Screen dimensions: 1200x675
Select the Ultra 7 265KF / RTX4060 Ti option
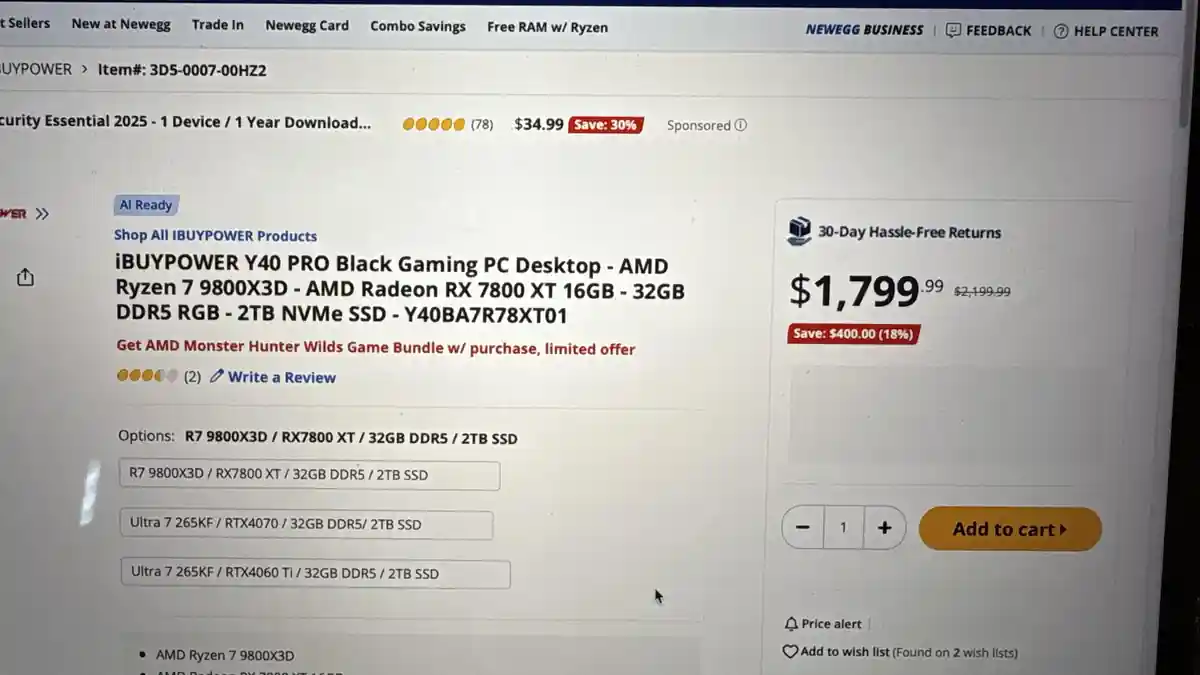[315, 574]
